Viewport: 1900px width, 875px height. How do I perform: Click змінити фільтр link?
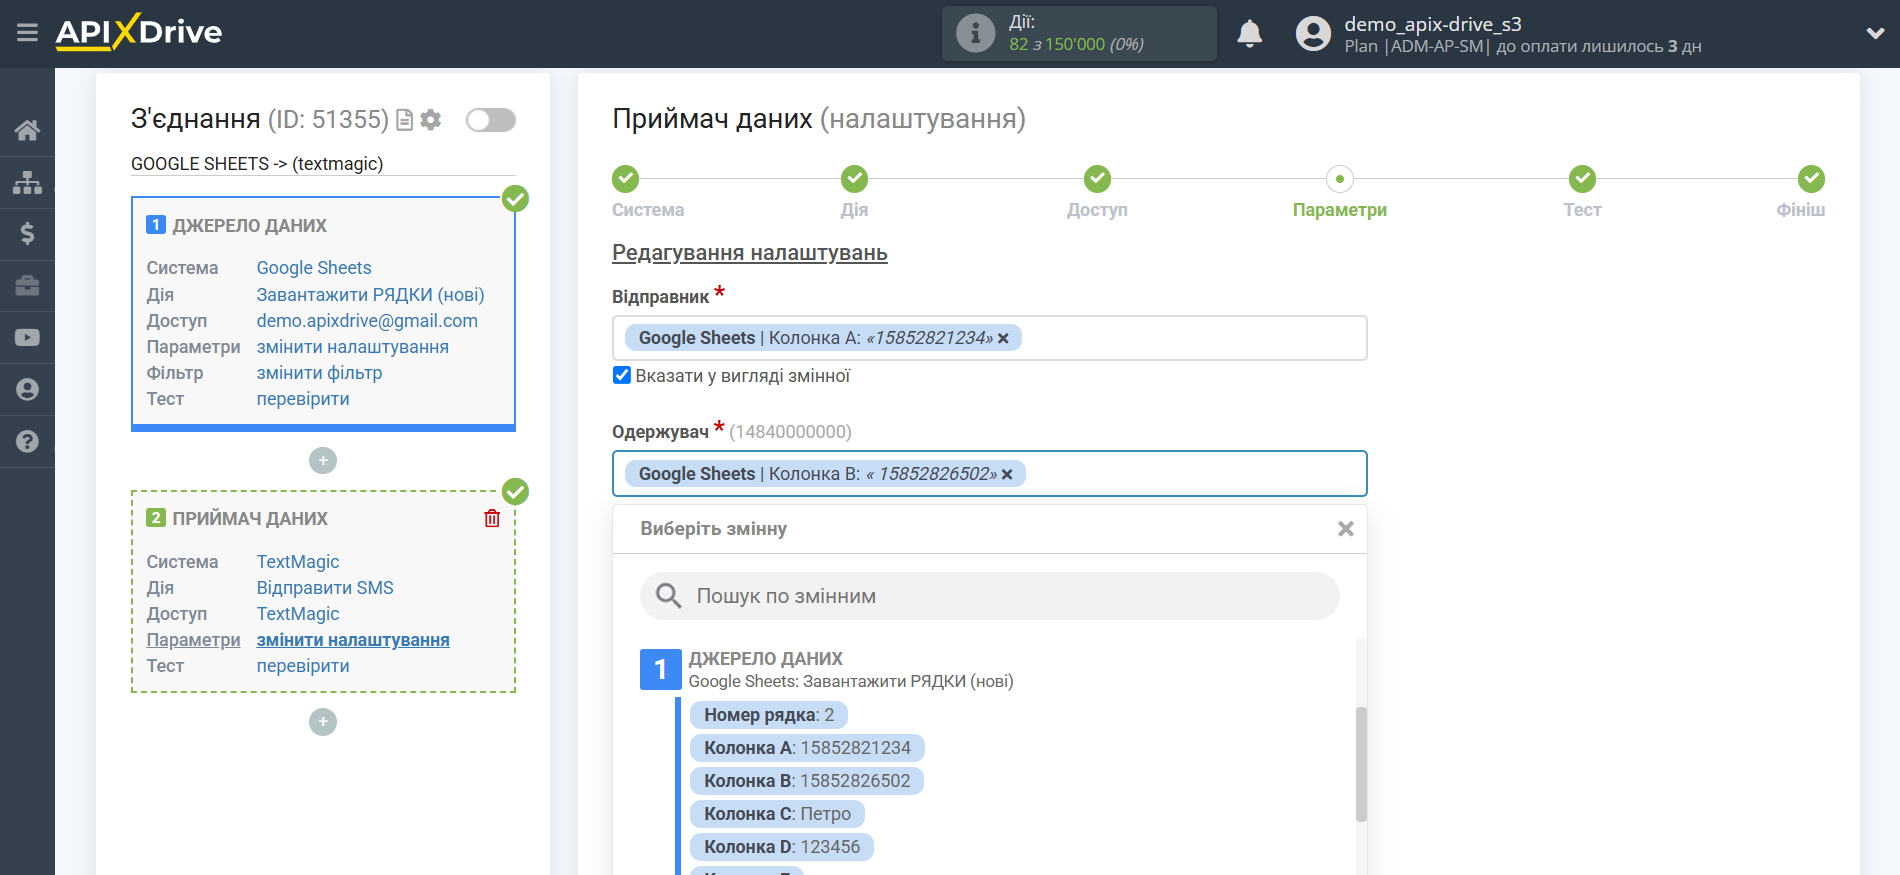(320, 373)
